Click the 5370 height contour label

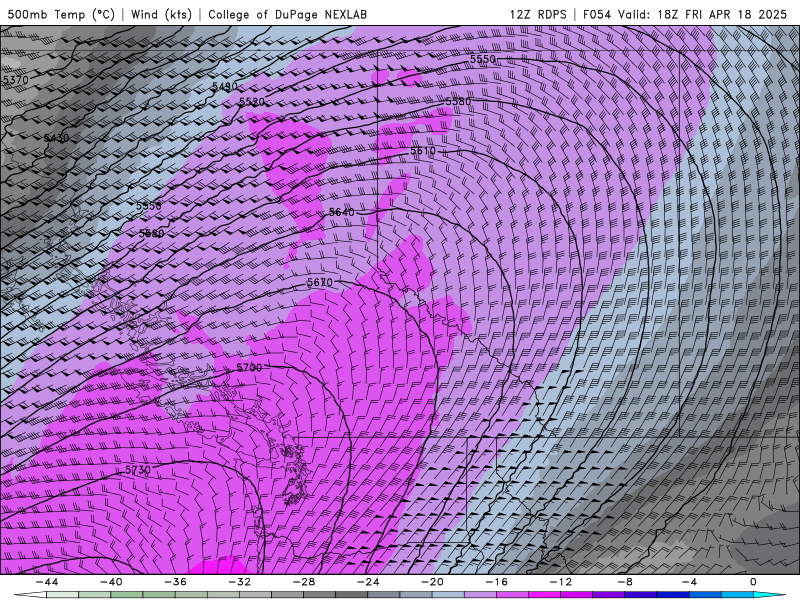point(15,80)
